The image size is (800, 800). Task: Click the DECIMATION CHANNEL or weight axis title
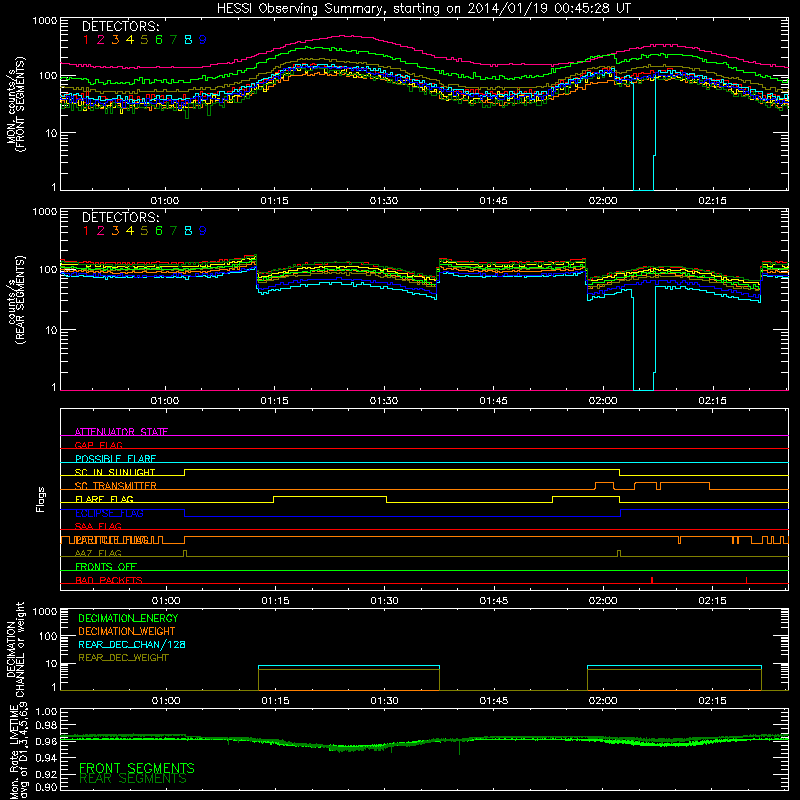tap(15, 649)
